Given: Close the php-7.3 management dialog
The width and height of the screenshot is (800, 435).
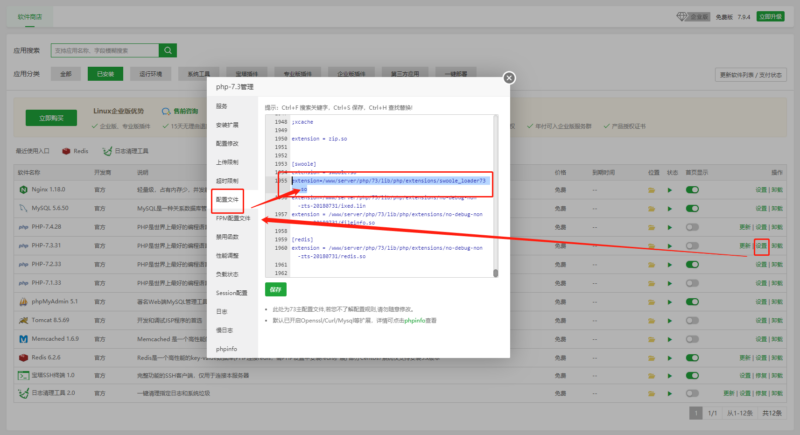Looking at the screenshot, I should pos(509,78).
